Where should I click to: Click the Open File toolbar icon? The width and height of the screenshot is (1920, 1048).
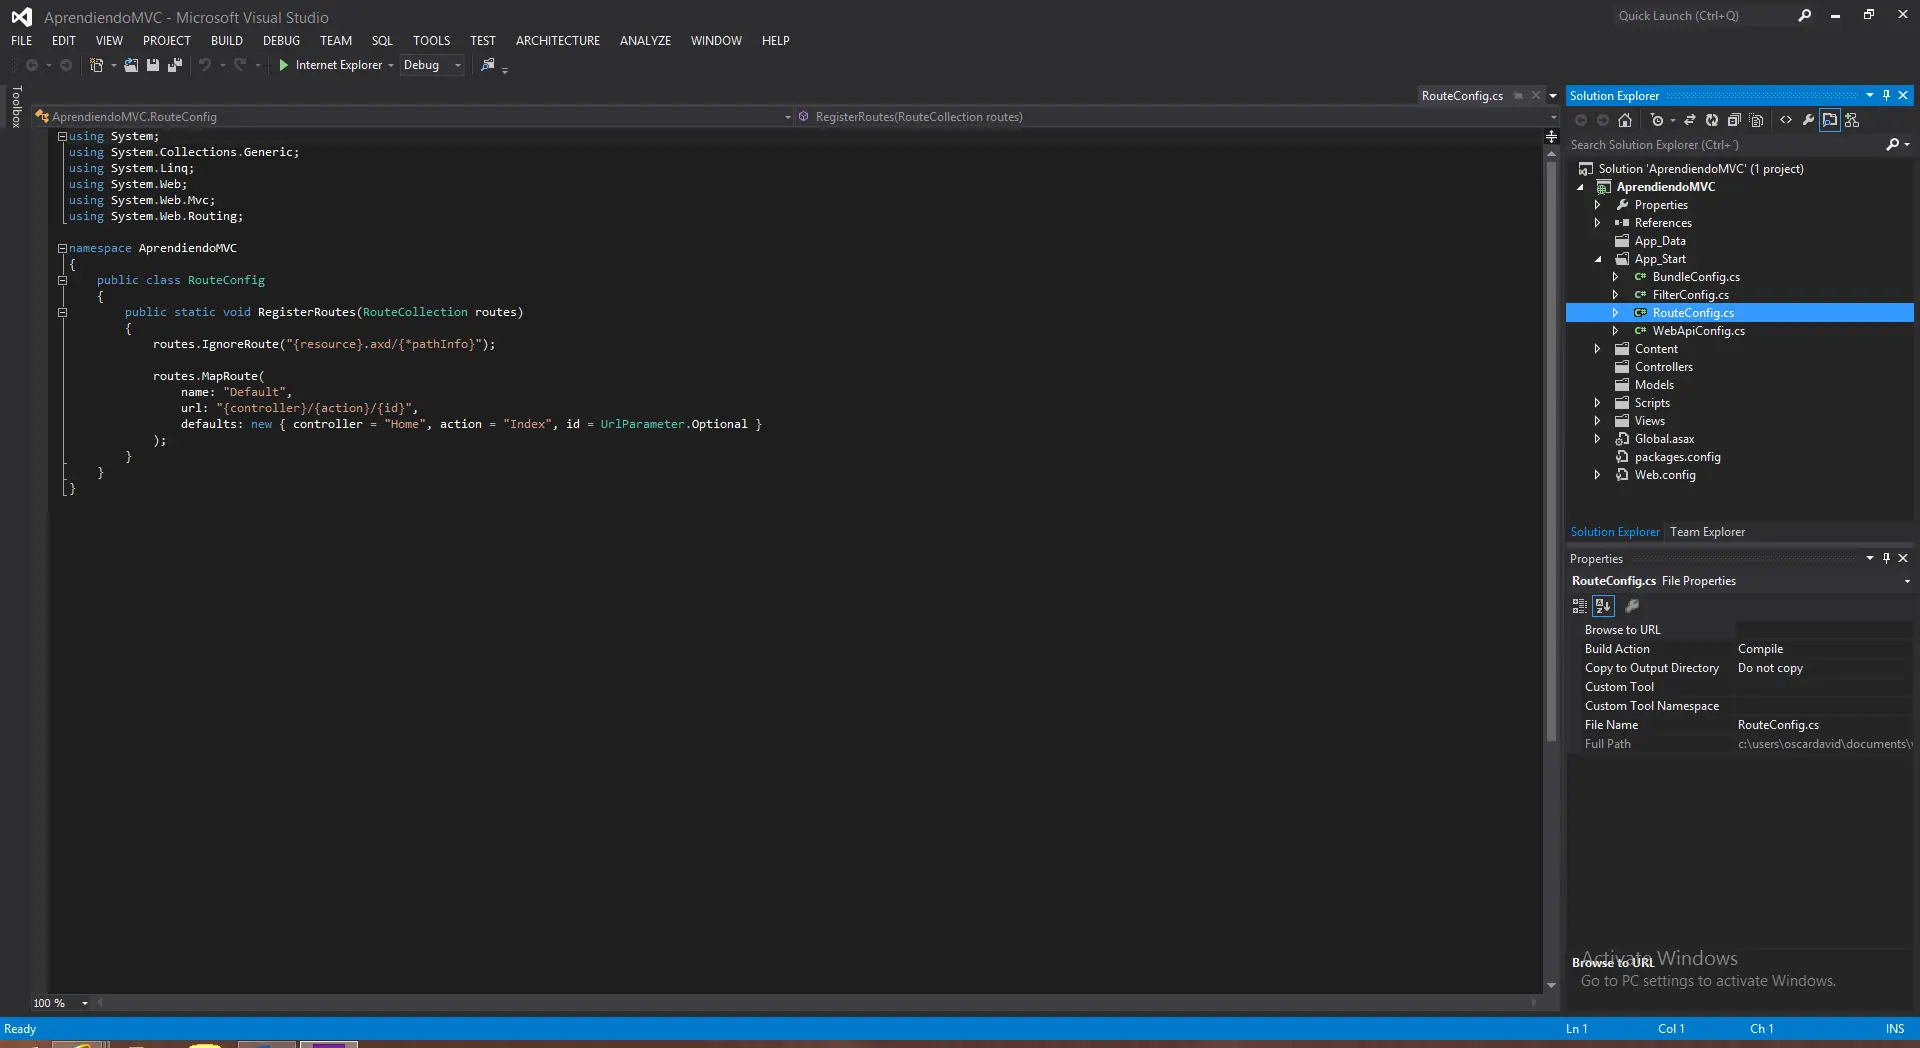click(x=131, y=65)
